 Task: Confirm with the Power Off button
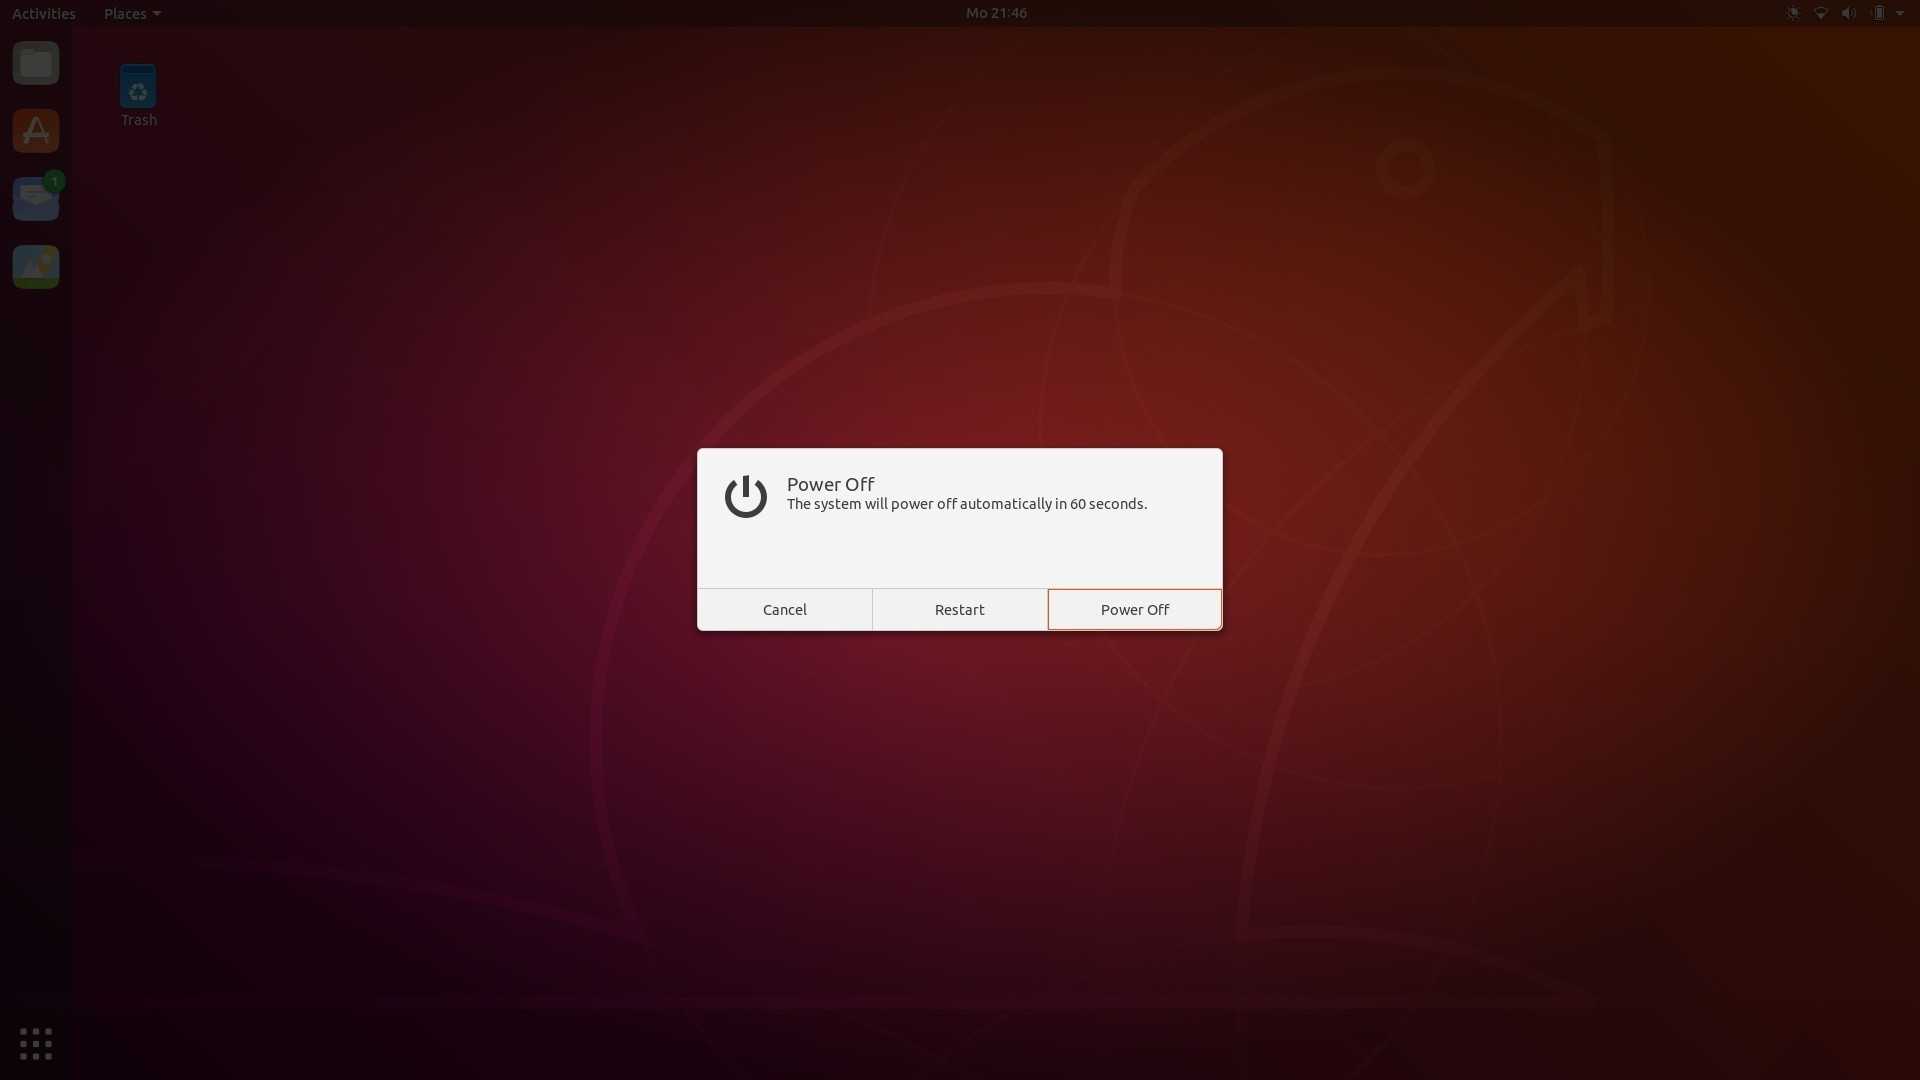click(1134, 609)
